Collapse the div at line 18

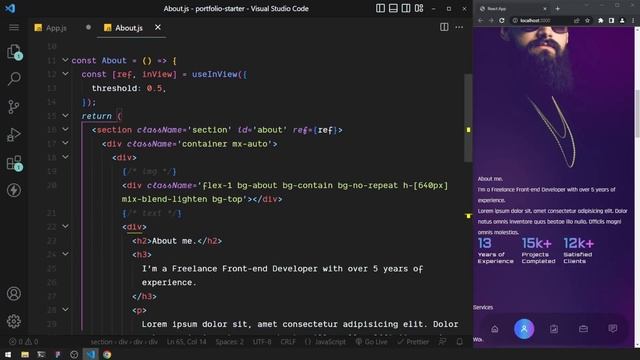[x=65, y=157]
